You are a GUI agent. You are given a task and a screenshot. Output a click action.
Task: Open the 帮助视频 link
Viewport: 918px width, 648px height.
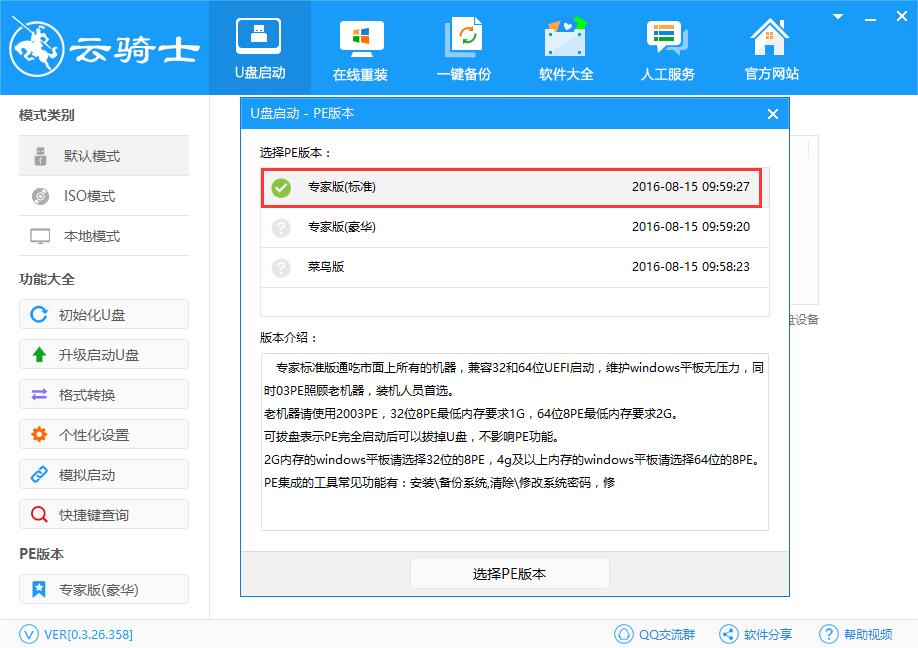(x=868, y=635)
